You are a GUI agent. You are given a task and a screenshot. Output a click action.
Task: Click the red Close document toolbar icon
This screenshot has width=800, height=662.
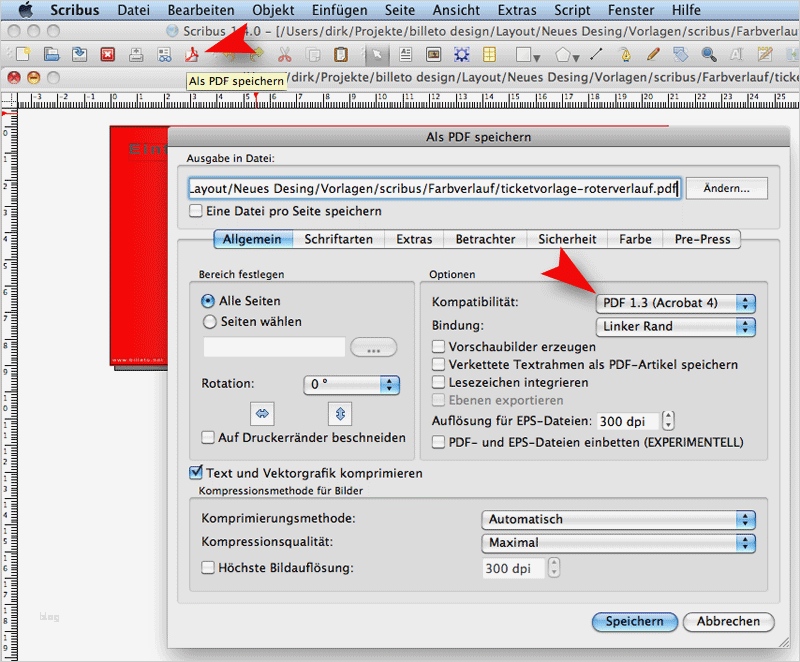pyautogui.click(x=108, y=54)
